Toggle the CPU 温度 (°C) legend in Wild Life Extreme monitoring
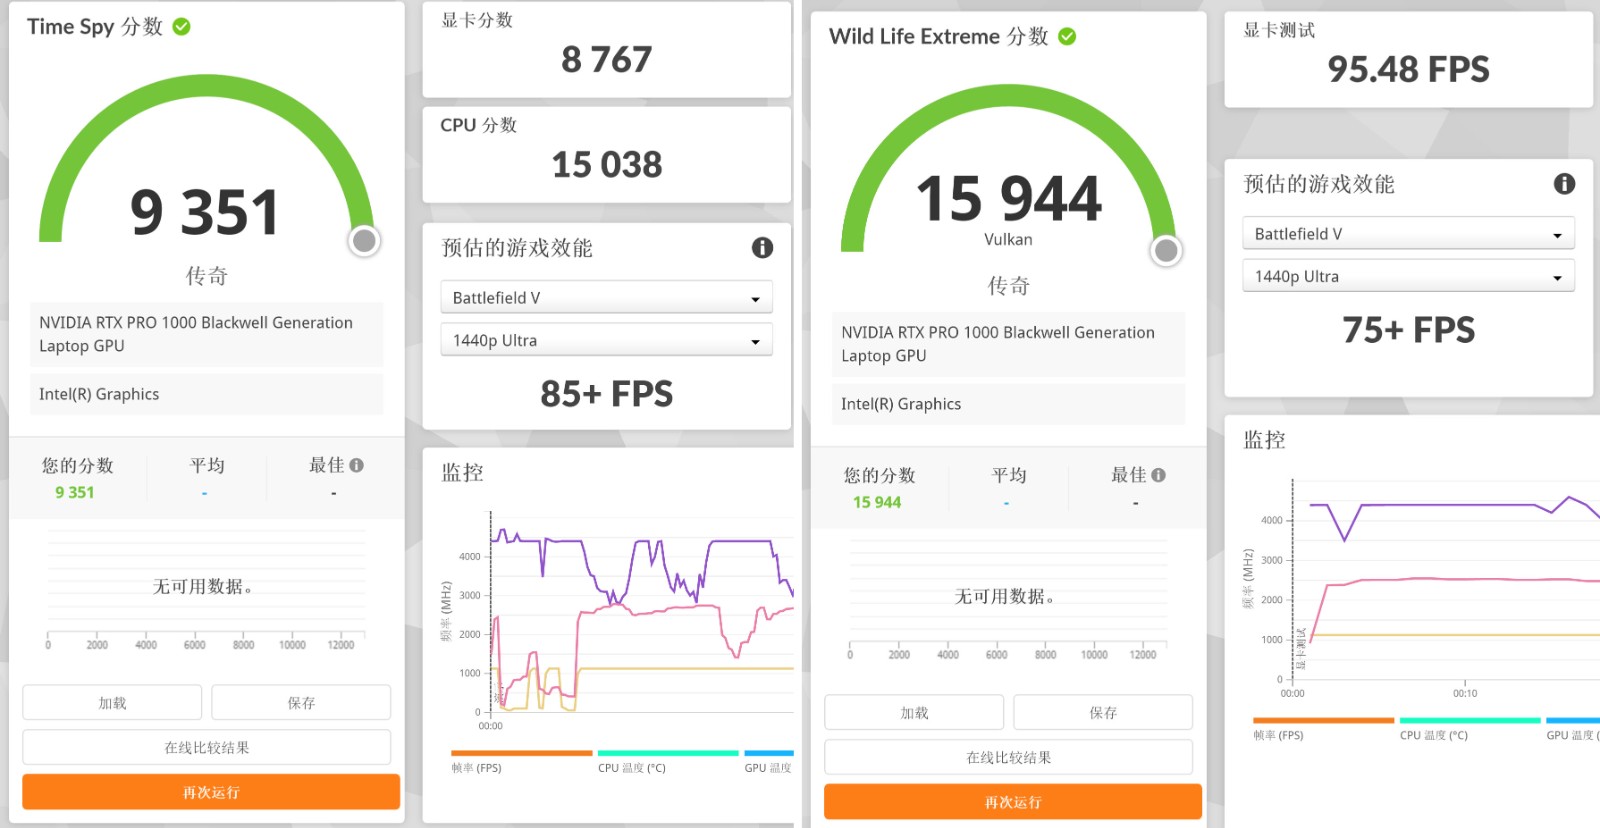 (x=1470, y=729)
